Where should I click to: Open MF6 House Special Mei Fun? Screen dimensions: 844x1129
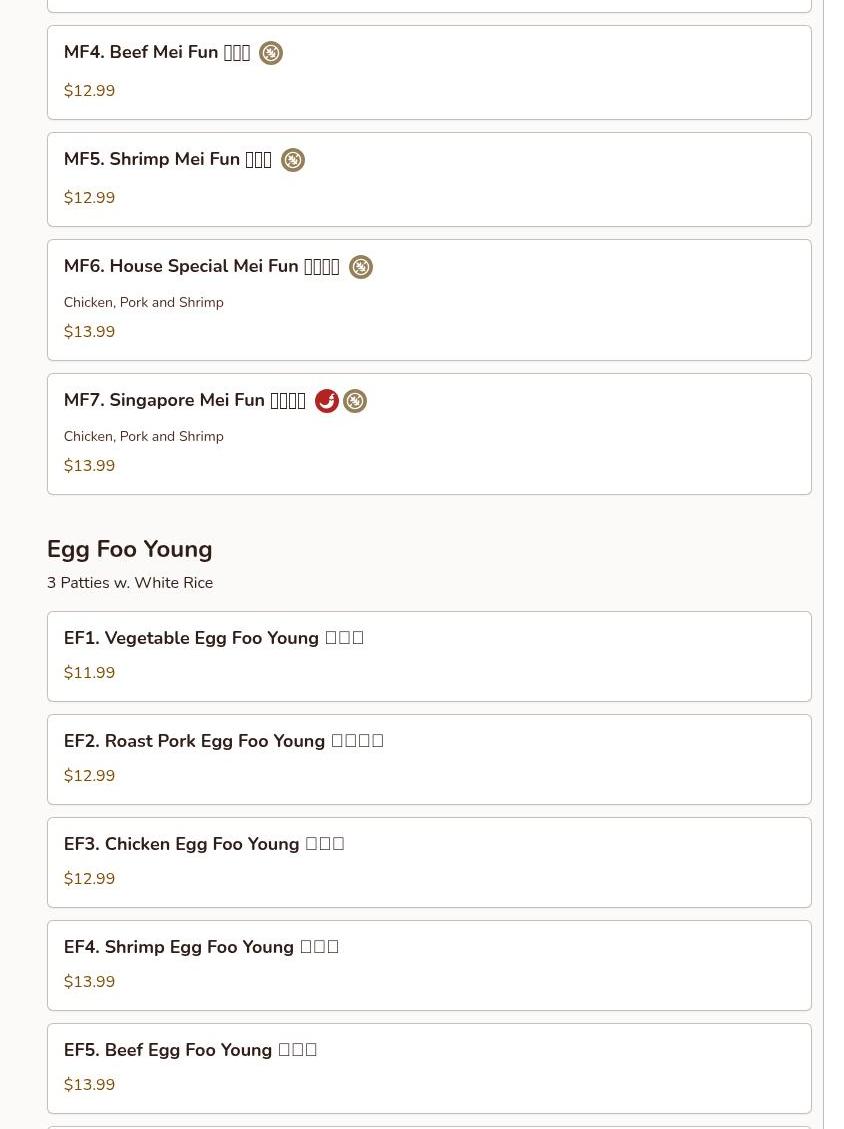tap(201, 267)
